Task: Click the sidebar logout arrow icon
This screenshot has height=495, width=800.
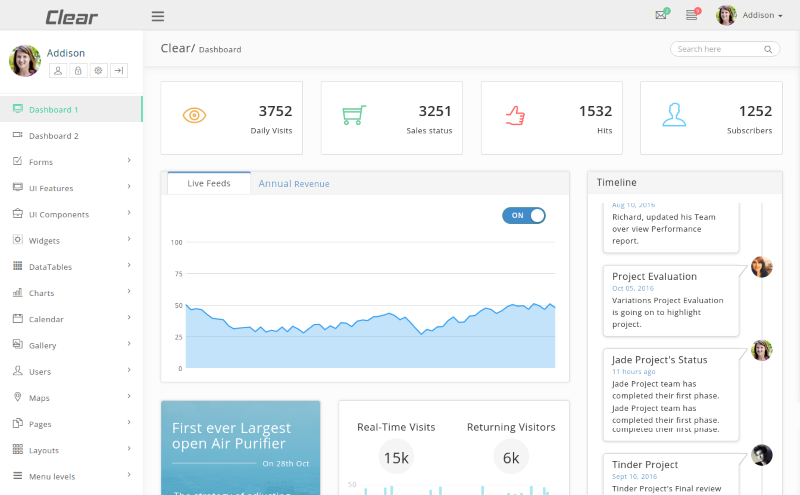Action: (119, 70)
